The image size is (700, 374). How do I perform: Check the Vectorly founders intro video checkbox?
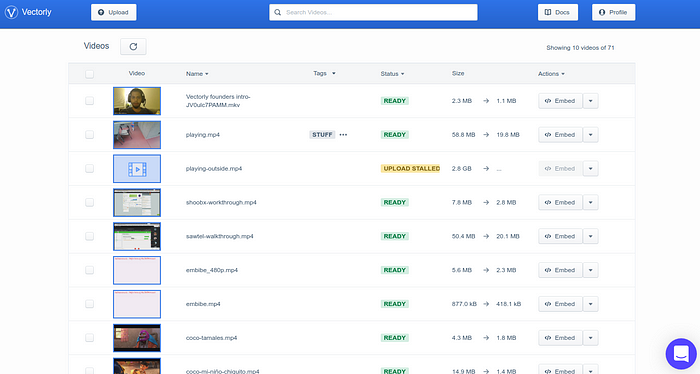pyautogui.click(x=89, y=101)
